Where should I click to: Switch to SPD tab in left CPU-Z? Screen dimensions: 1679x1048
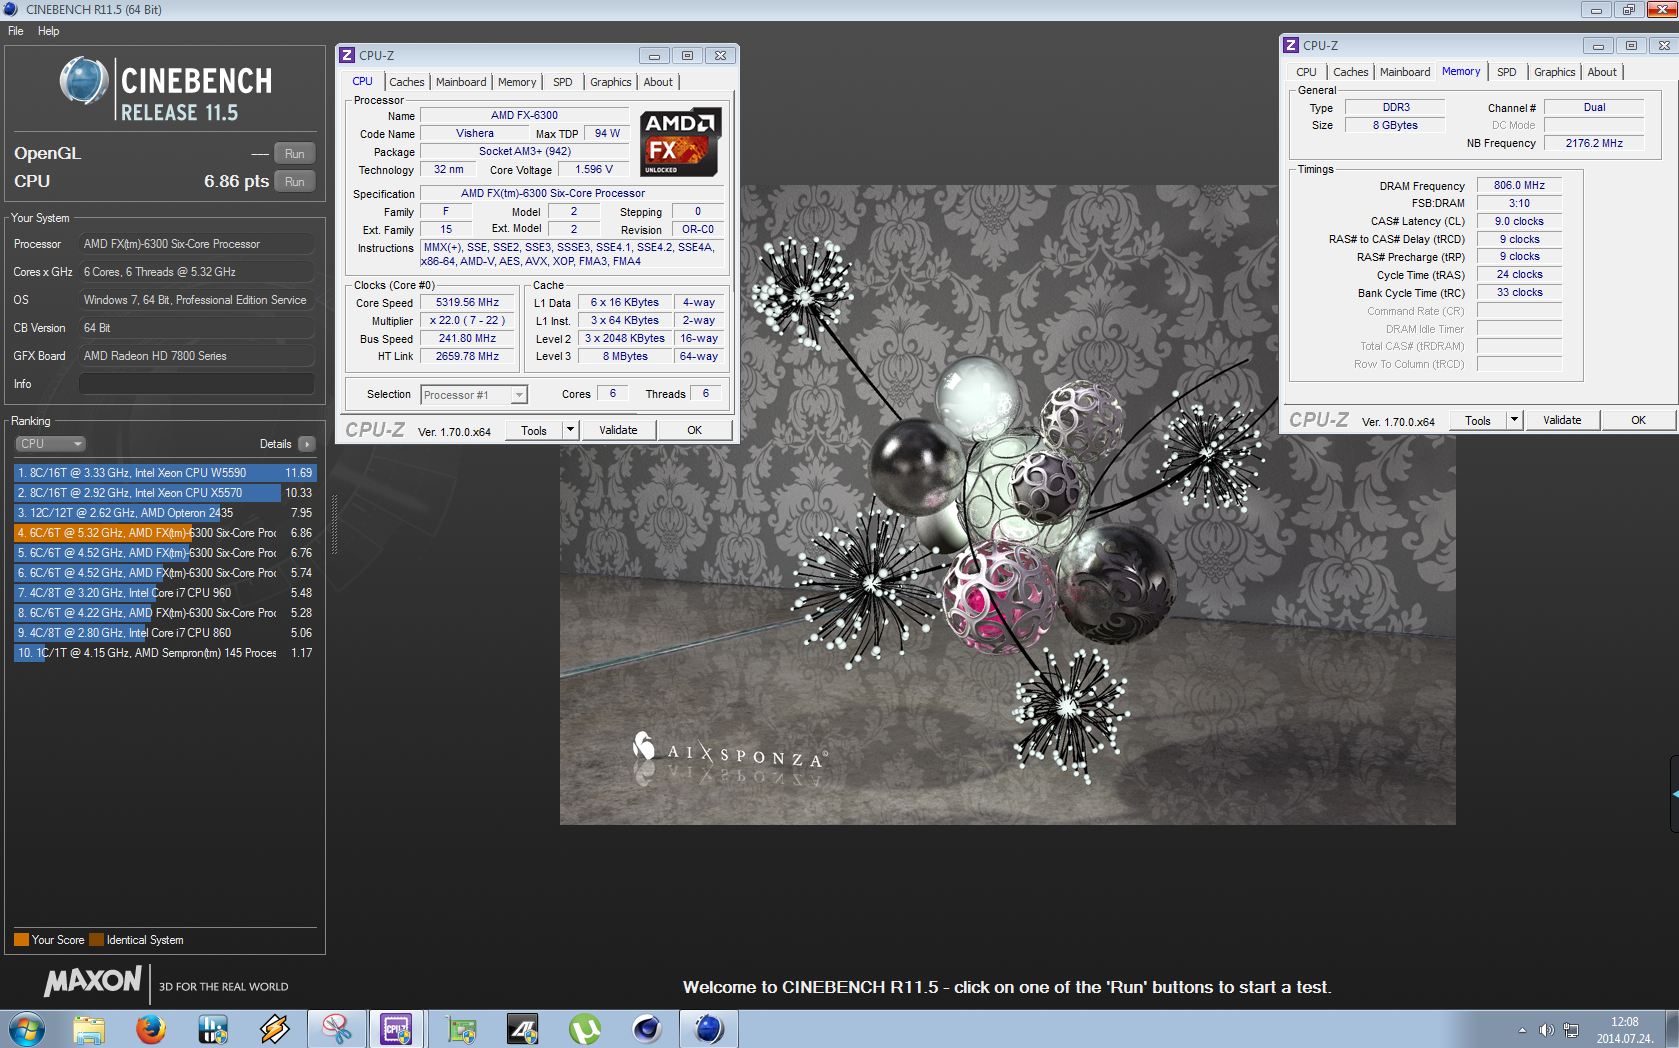pos(563,82)
